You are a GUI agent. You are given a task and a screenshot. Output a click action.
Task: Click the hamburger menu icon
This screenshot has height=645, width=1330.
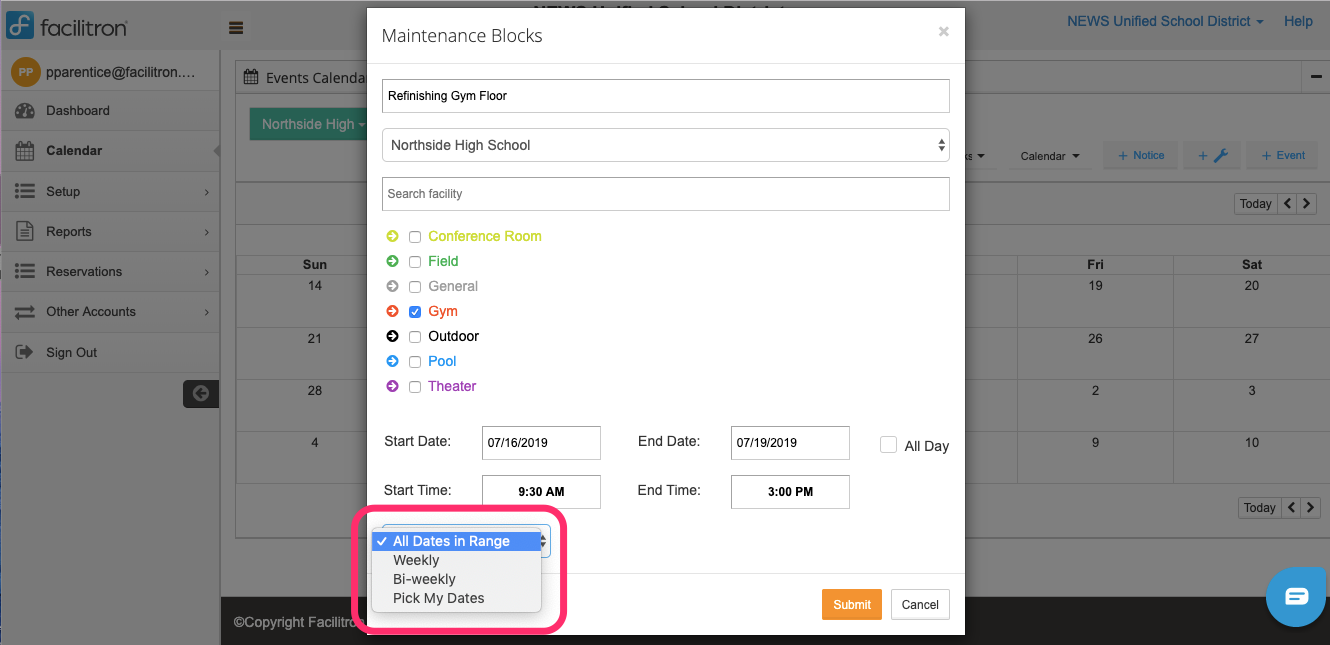pos(236,28)
